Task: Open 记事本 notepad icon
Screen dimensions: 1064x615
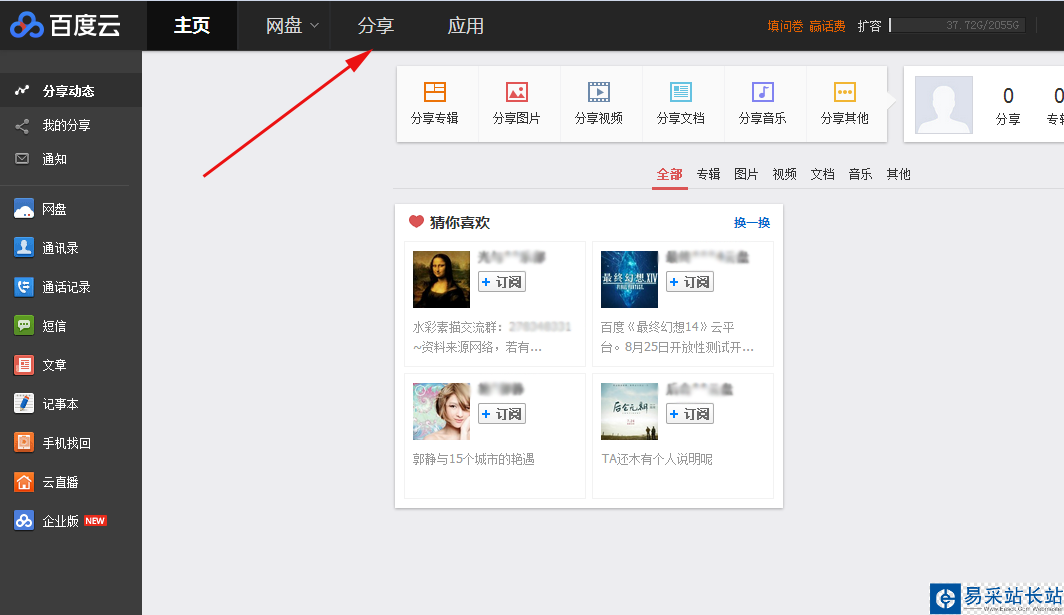Action: point(24,404)
